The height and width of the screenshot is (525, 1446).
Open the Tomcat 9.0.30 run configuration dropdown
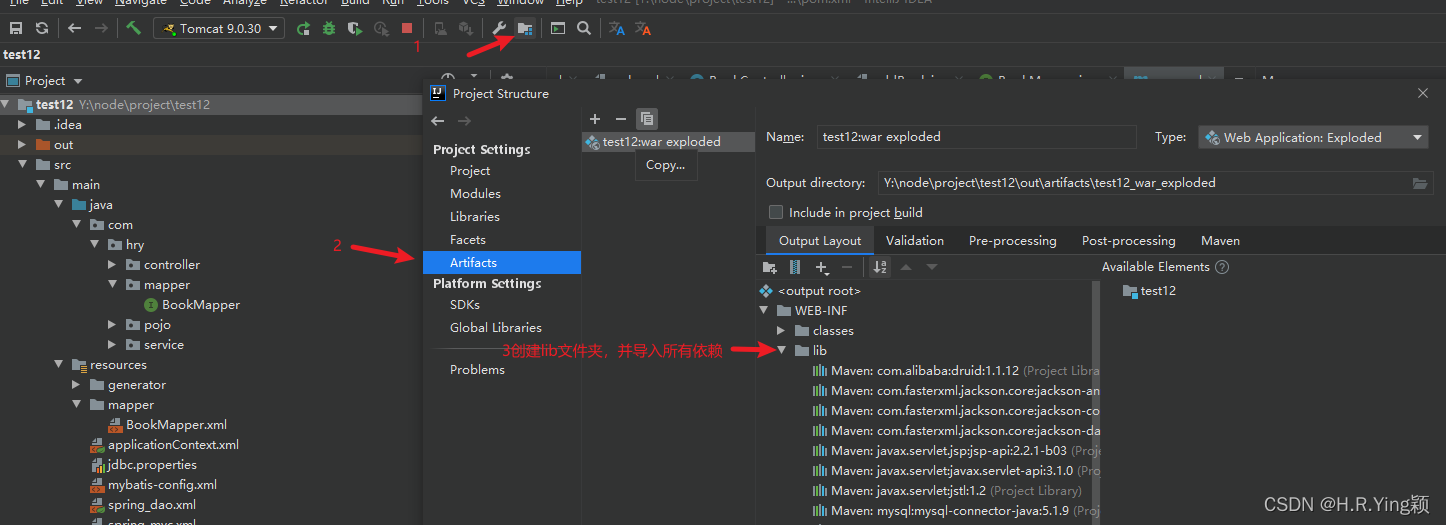[x=219, y=29]
